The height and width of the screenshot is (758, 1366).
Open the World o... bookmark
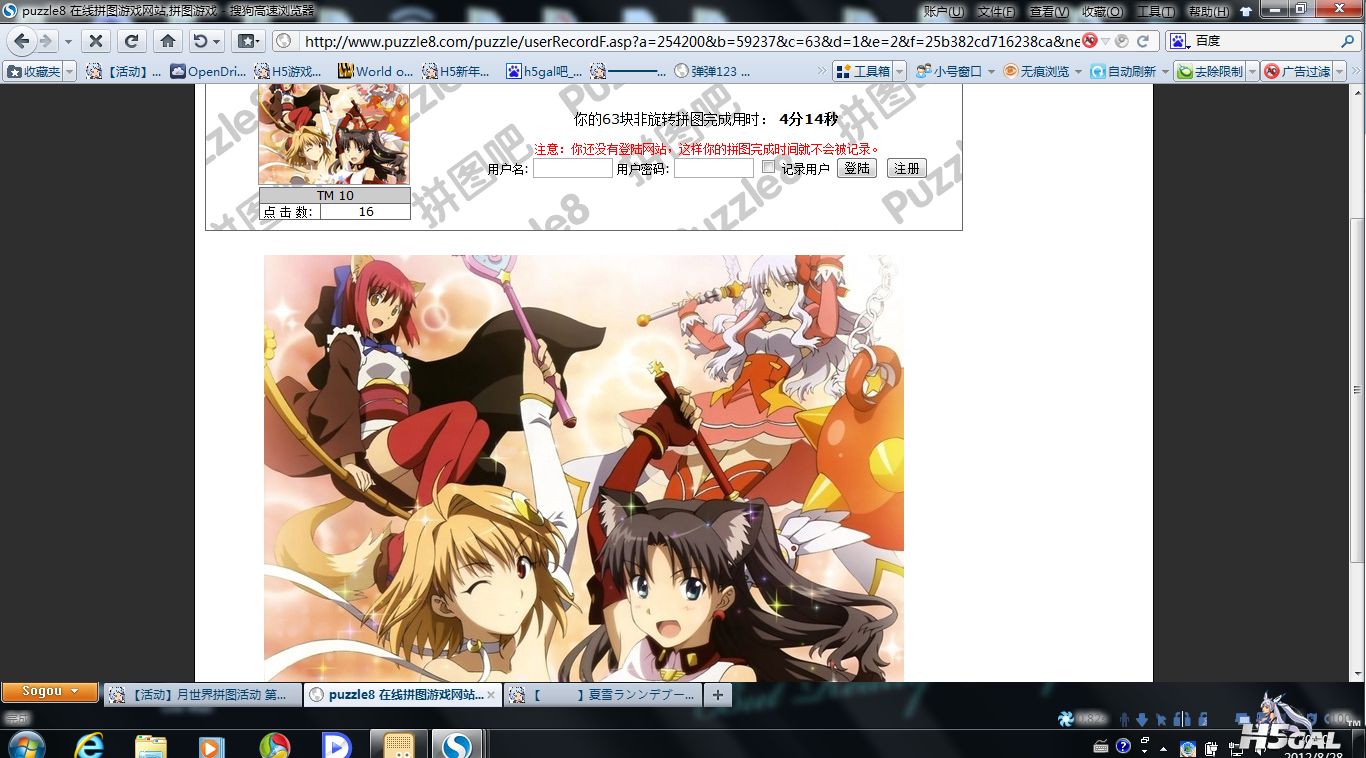(x=375, y=71)
